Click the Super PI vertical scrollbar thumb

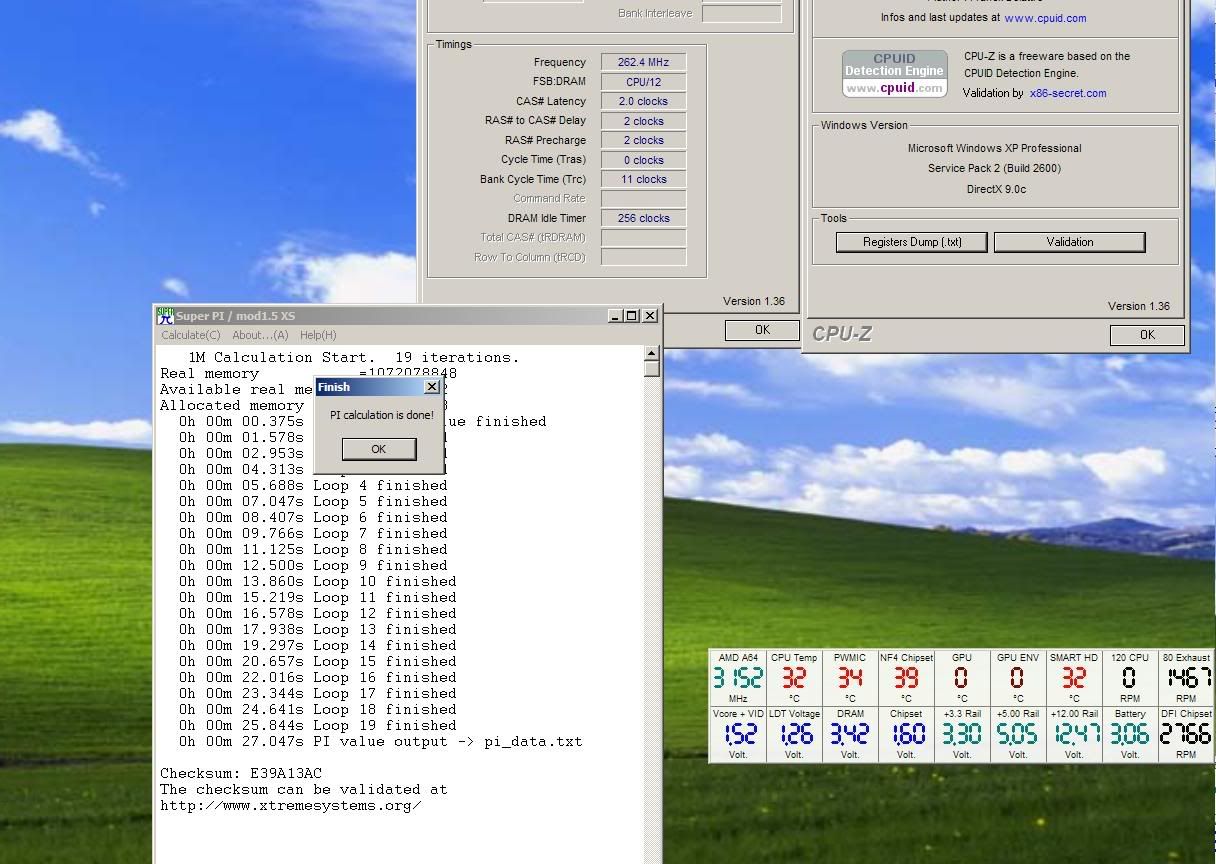[x=652, y=368]
